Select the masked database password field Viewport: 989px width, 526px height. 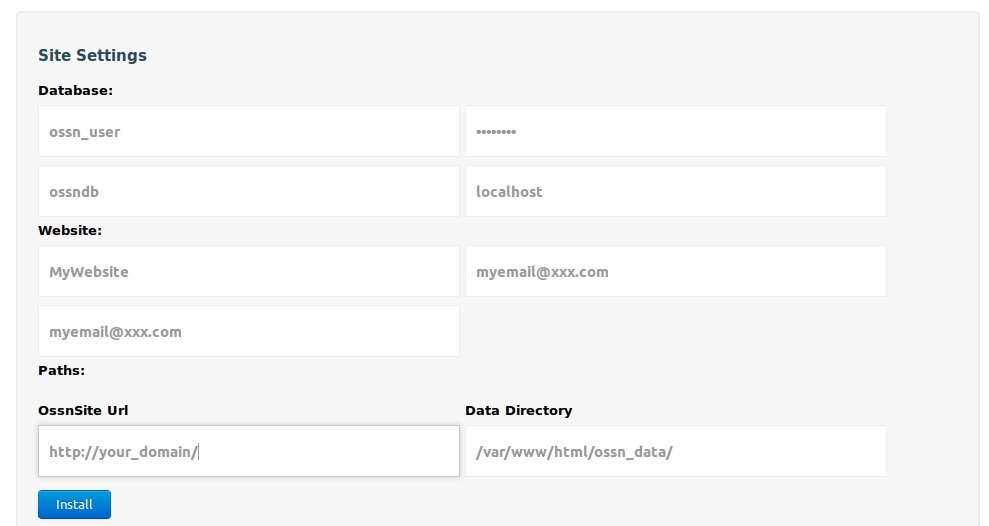pyautogui.click(x=676, y=131)
